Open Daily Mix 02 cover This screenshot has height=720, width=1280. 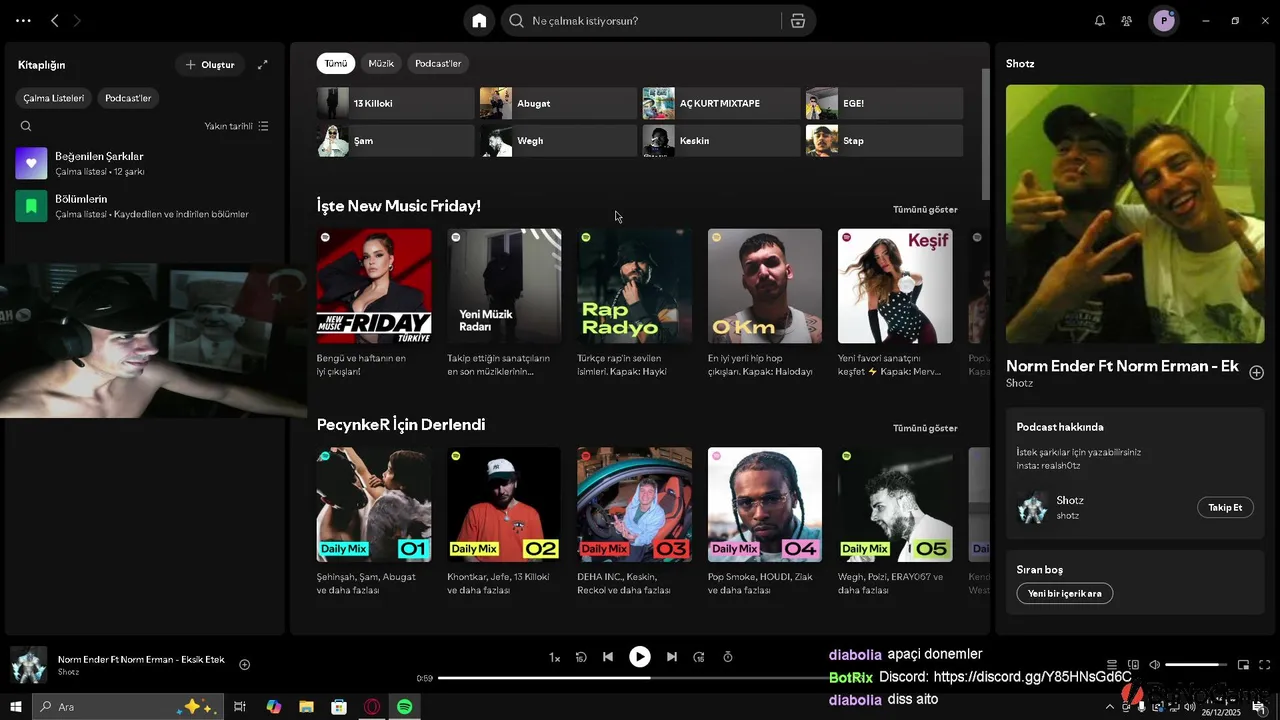pos(504,504)
